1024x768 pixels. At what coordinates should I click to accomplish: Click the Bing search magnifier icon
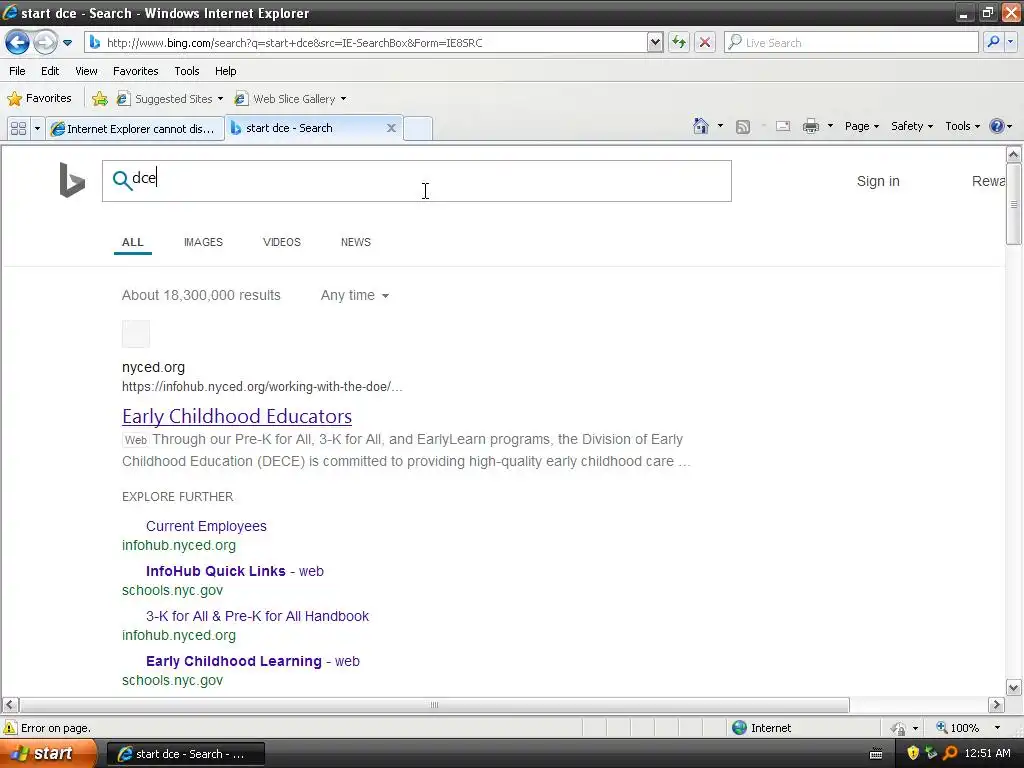121,180
